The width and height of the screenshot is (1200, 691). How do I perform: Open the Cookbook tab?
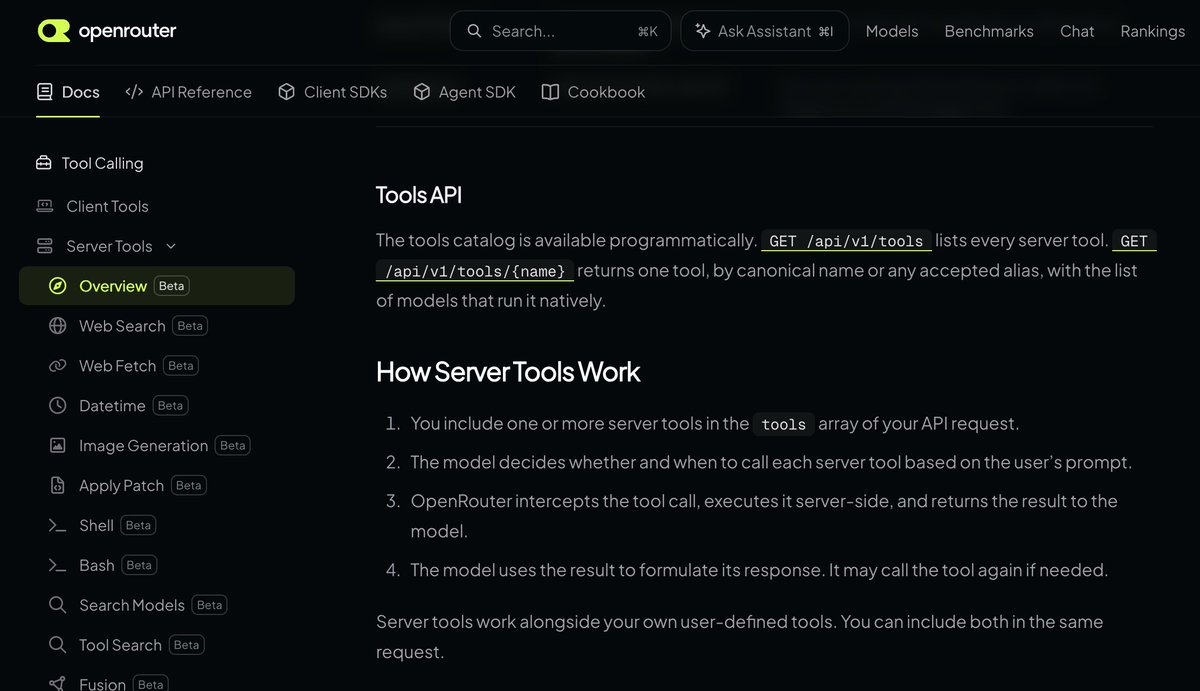coord(593,92)
